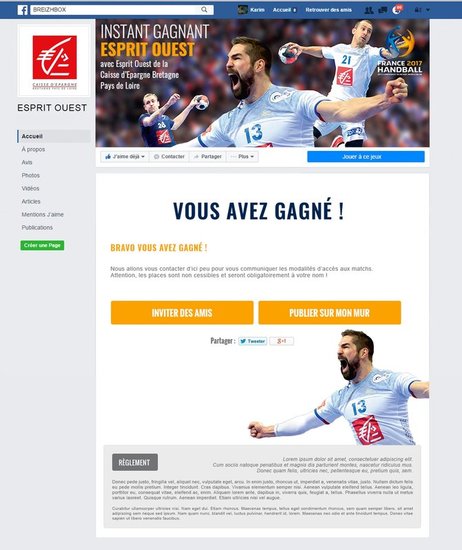
Task: Click the Jouer à ce jeux button
Action: click(366, 156)
